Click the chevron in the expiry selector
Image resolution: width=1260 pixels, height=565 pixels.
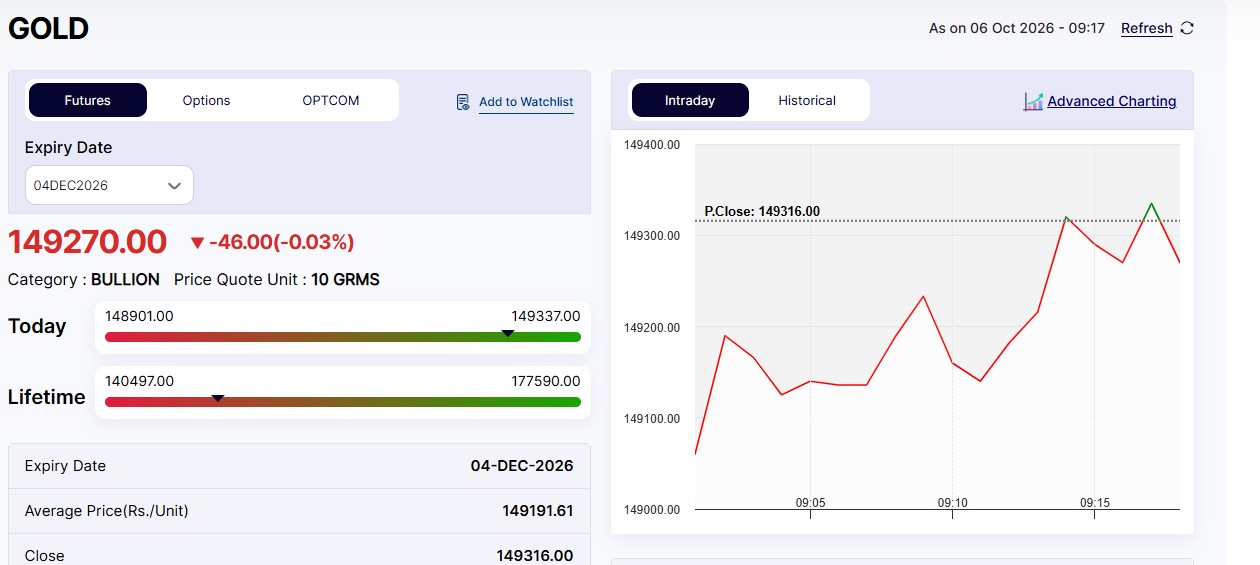pos(174,186)
